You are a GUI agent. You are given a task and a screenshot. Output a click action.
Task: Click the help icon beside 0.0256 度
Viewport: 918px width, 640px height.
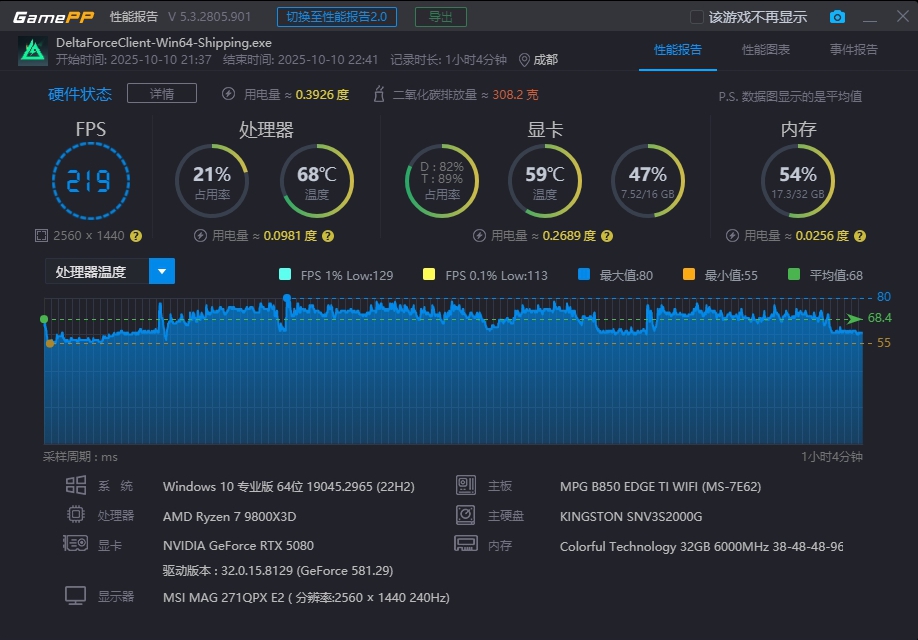(859, 236)
